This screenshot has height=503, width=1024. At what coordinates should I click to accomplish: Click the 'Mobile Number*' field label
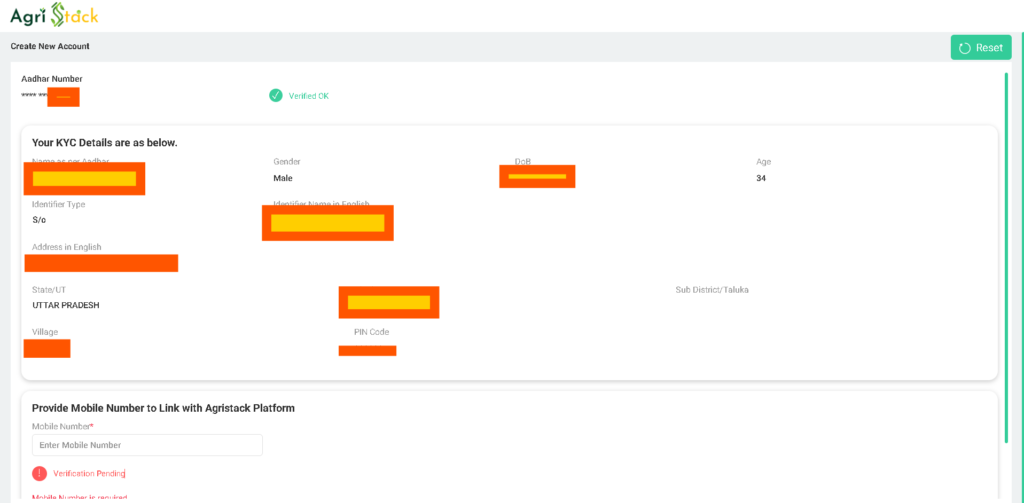63,426
